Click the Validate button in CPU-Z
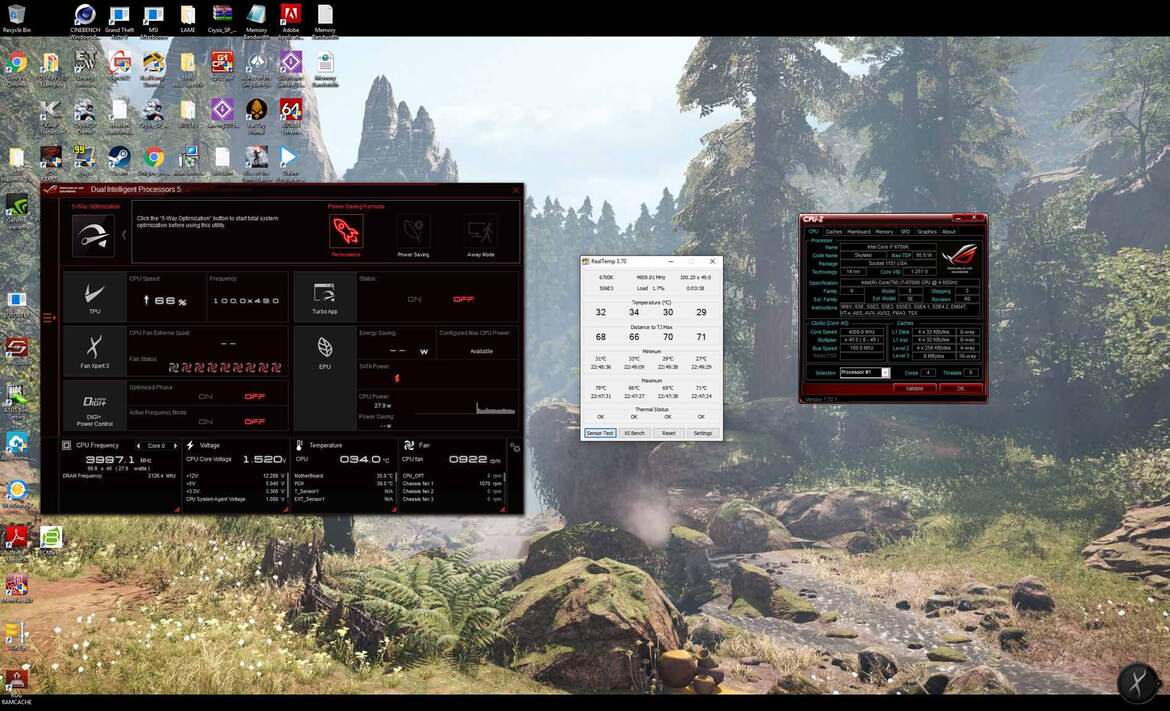This screenshot has width=1170, height=711. 914,388
